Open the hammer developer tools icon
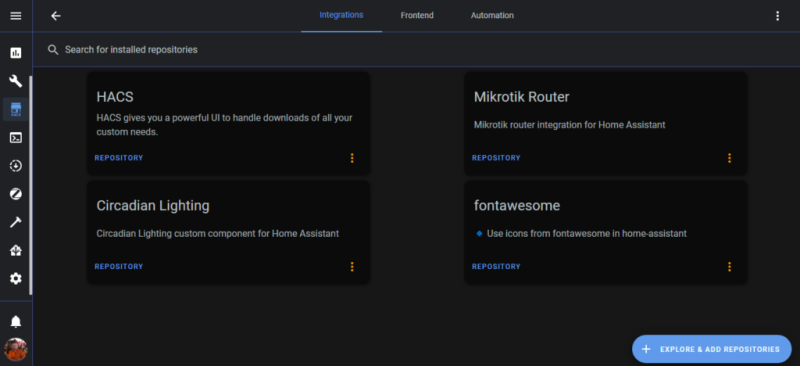Screen dimensions: 800x366 (16, 223)
